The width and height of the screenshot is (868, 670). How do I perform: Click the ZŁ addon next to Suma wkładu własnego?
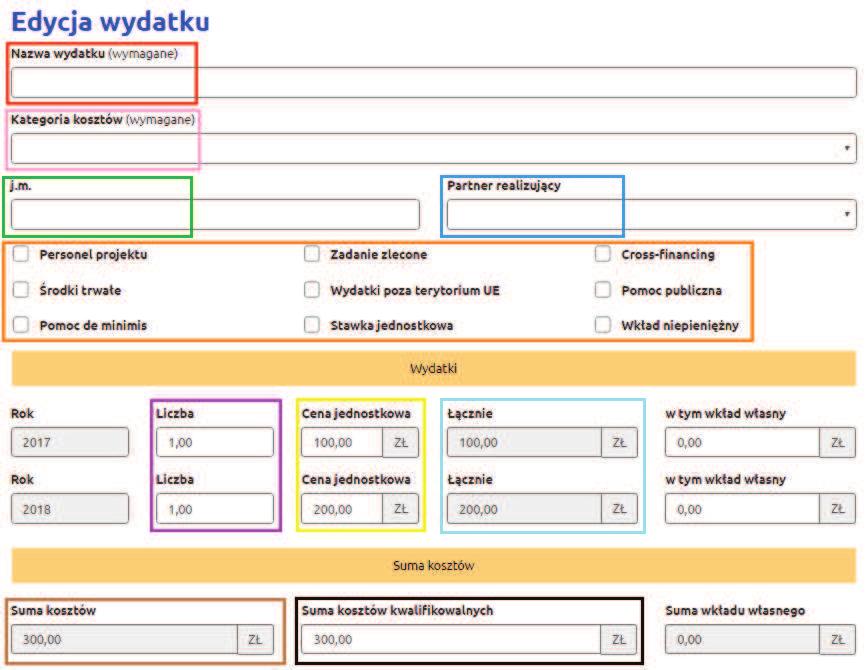tap(838, 640)
